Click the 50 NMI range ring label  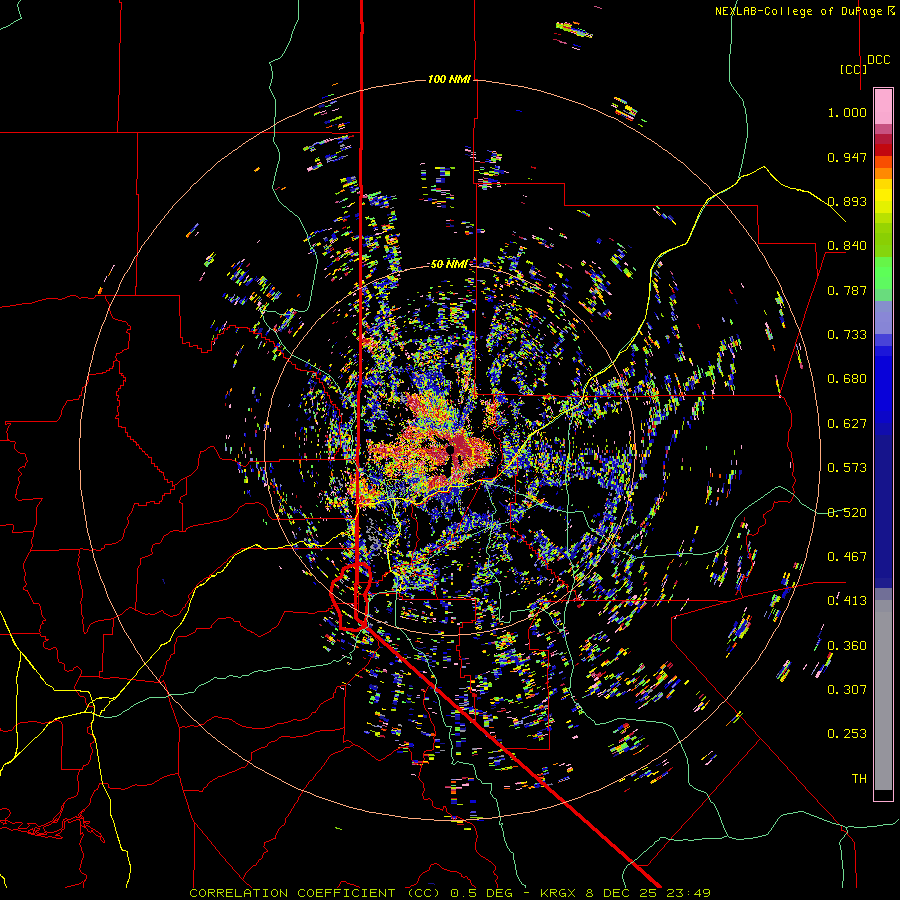click(449, 265)
